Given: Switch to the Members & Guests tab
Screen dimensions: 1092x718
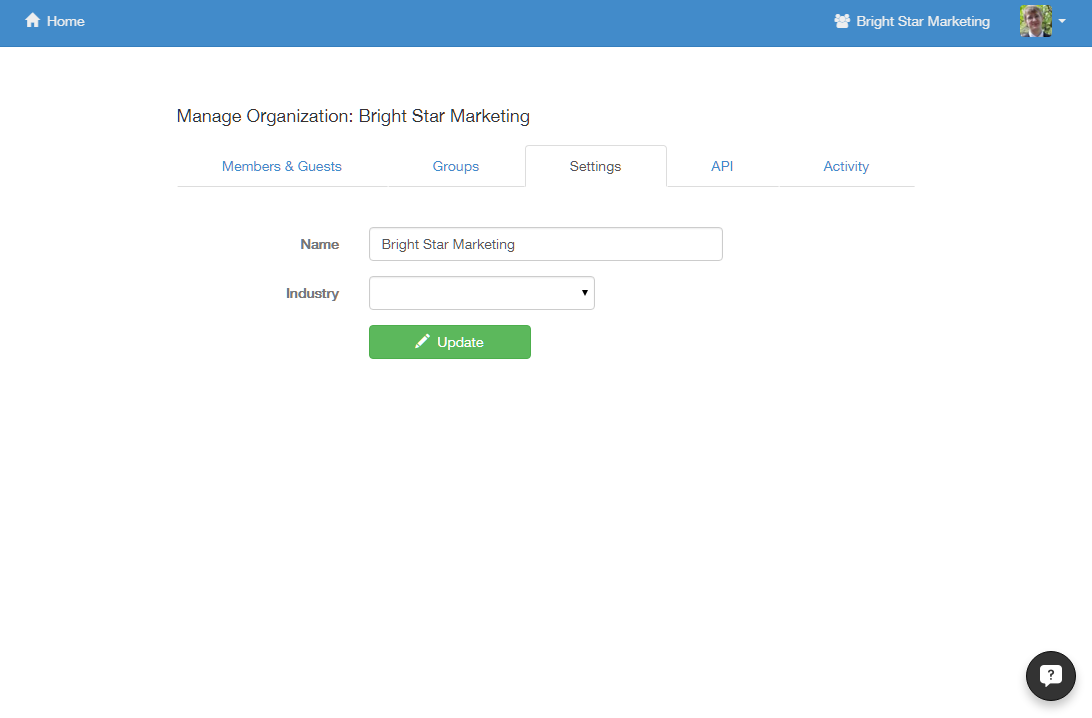Looking at the screenshot, I should (x=281, y=167).
